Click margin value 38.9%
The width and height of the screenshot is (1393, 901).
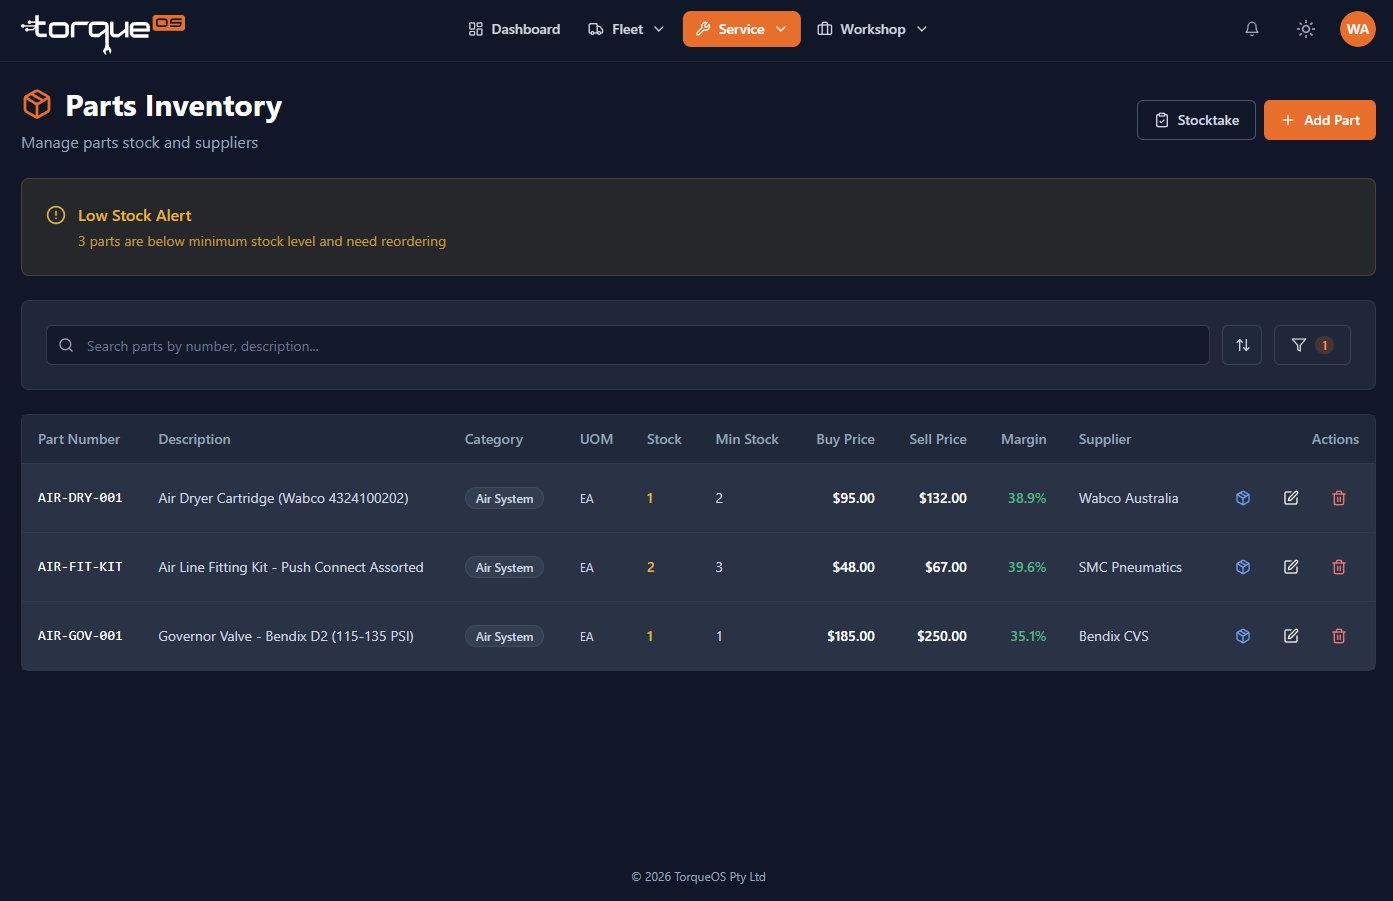pos(1027,498)
